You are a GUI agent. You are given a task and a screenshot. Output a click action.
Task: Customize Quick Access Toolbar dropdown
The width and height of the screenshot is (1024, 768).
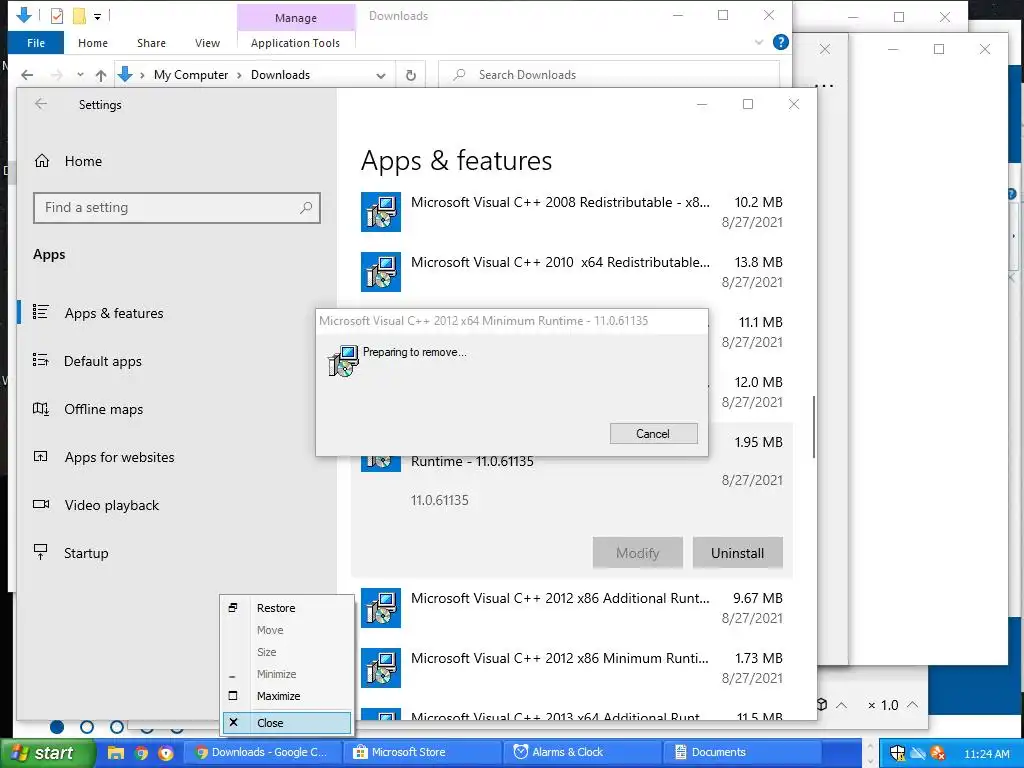[x=97, y=16]
